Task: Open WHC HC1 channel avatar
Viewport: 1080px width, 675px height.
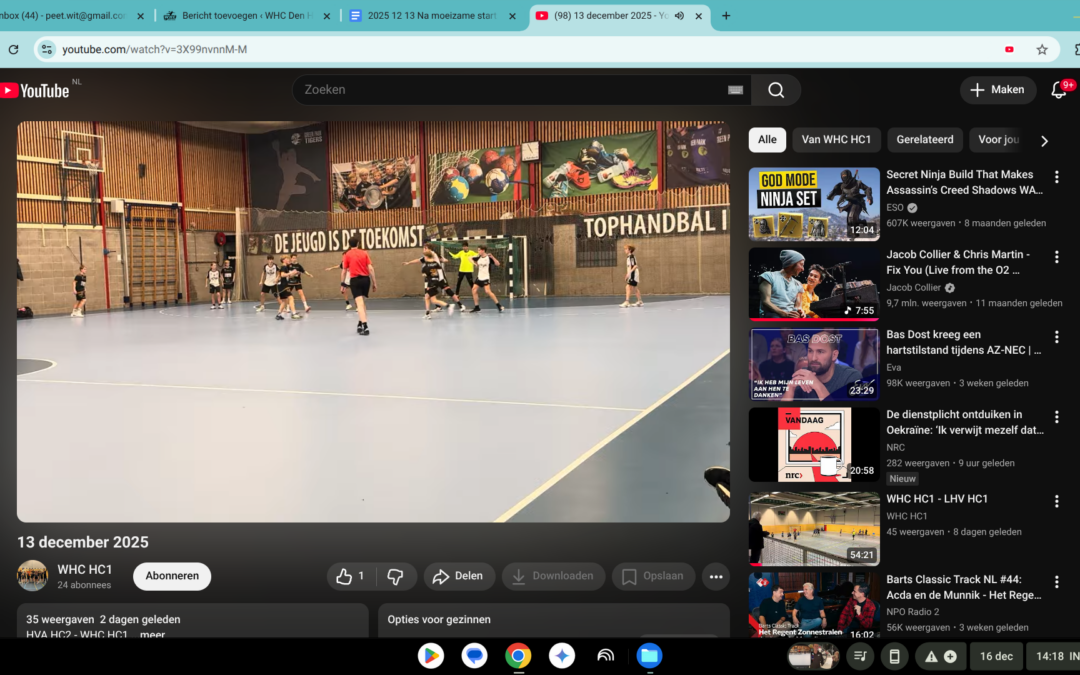Action: coord(32,576)
